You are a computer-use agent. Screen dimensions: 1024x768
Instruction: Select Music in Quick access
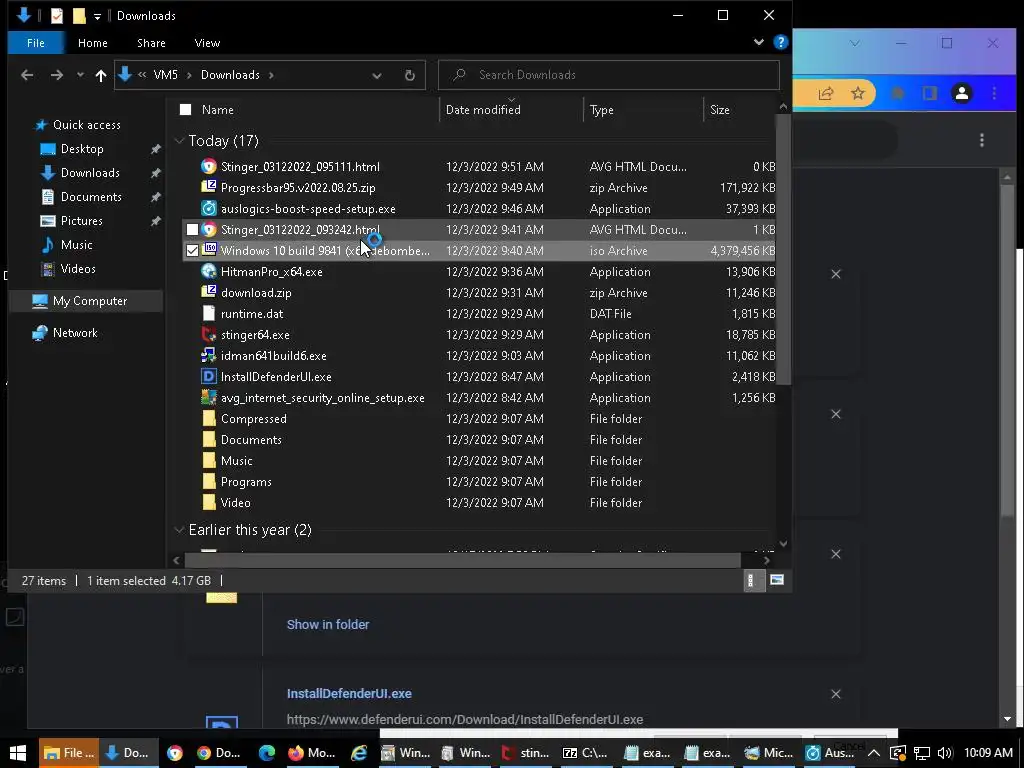point(76,245)
